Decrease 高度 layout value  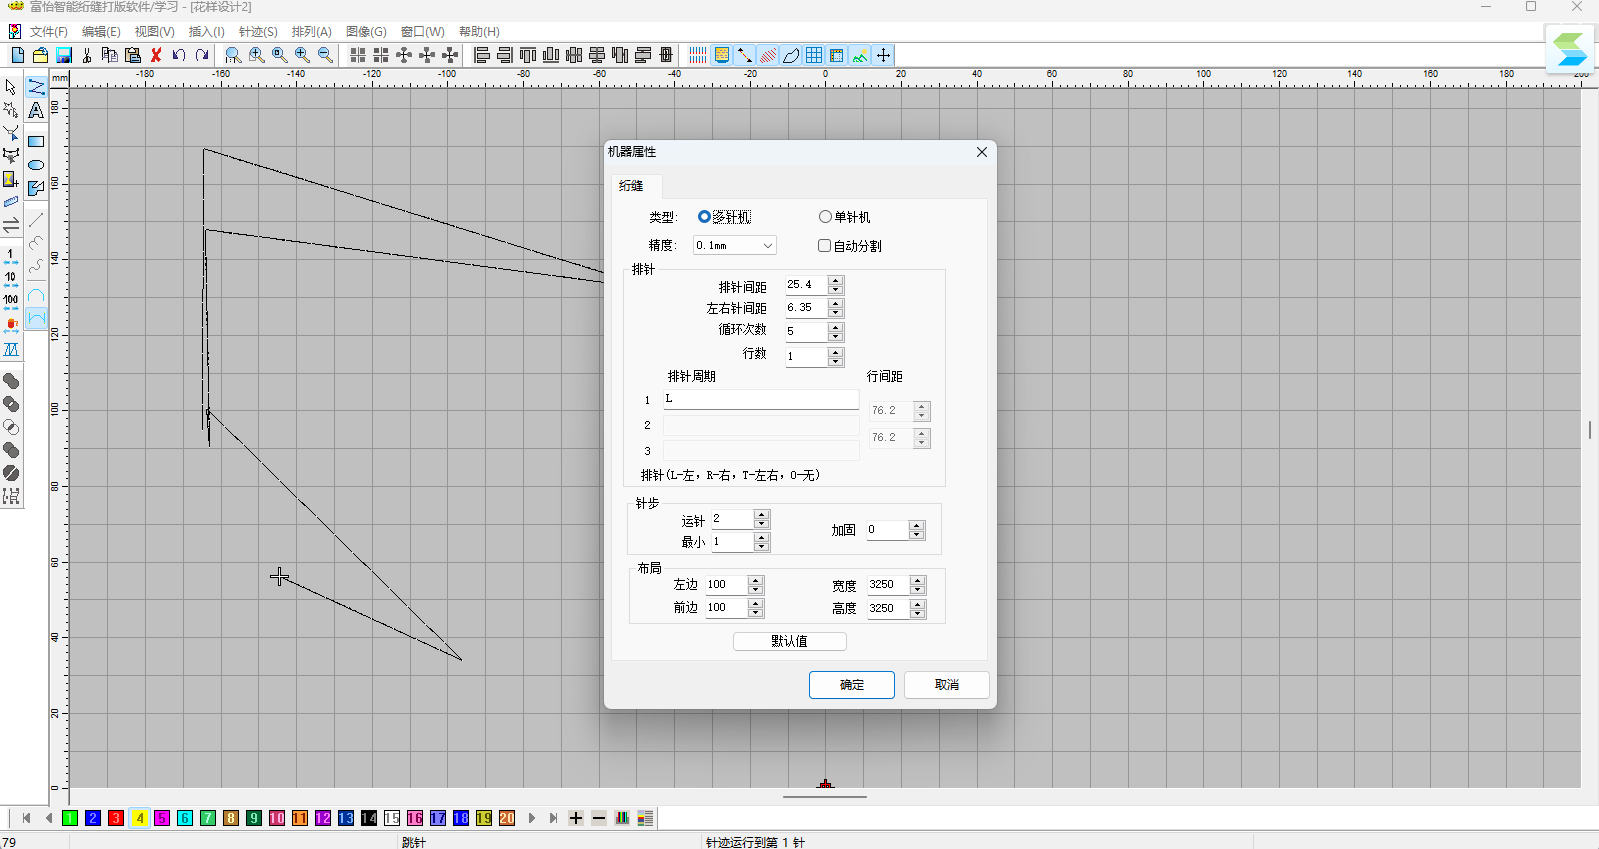pos(918,613)
